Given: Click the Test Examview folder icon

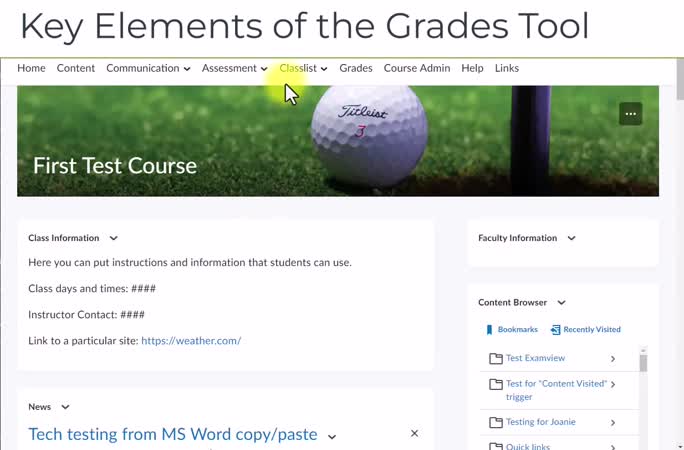Looking at the screenshot, I should tap(495, 358).
